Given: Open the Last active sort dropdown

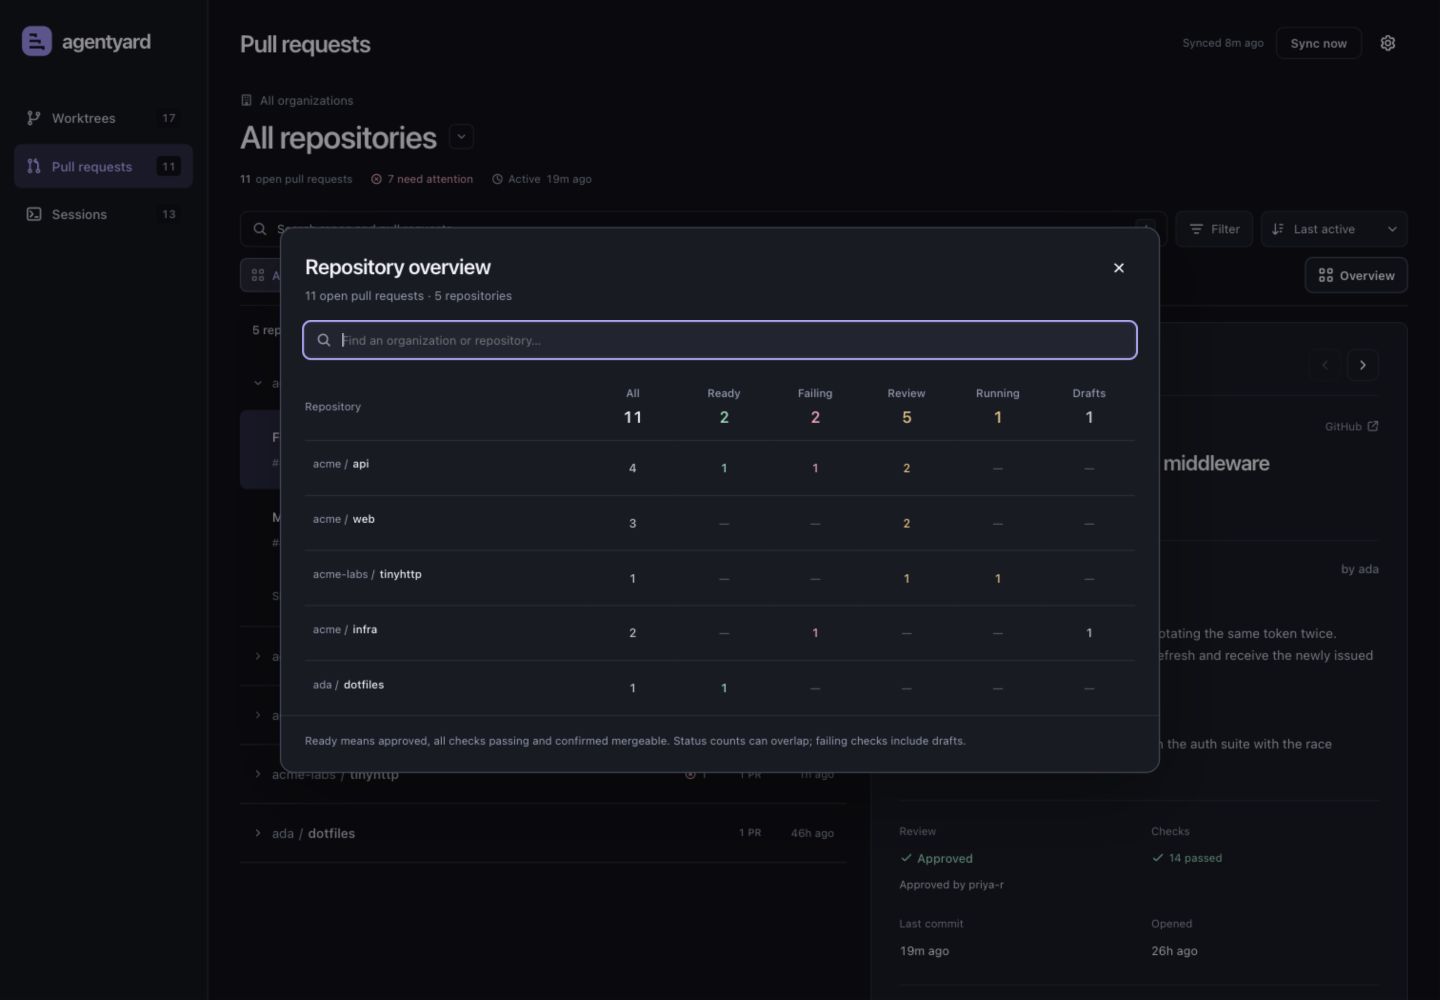Looking at the screenshot, I should coord(1334,229).
